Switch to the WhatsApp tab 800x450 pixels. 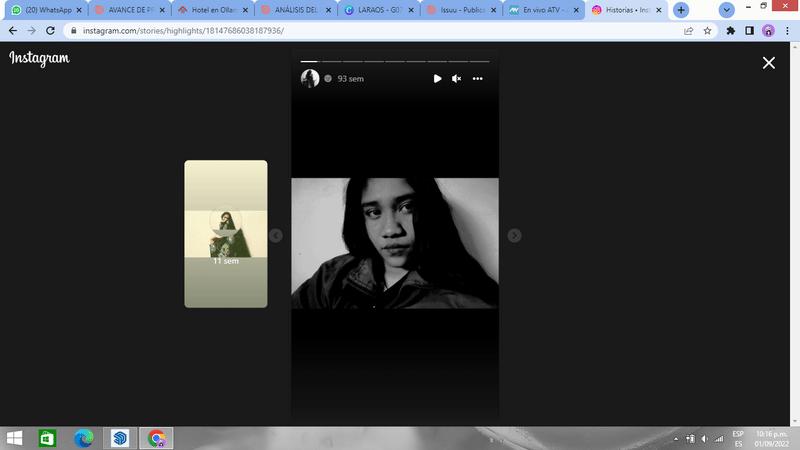(46, 10)
